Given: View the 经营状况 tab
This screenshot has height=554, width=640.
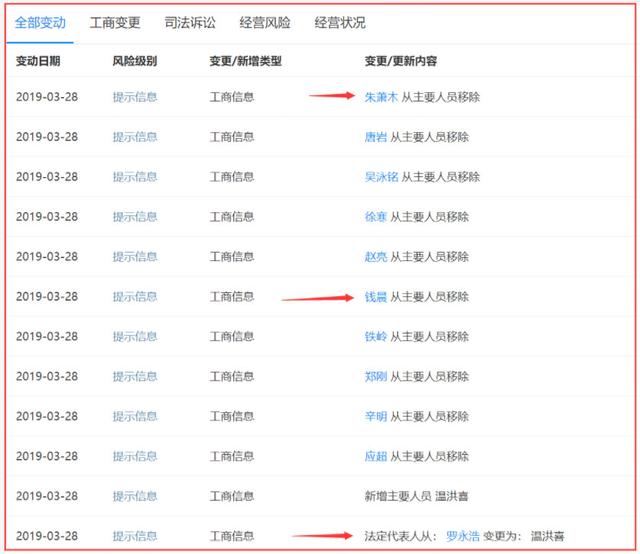Looking at the screenshot, I should click(340, 22).
